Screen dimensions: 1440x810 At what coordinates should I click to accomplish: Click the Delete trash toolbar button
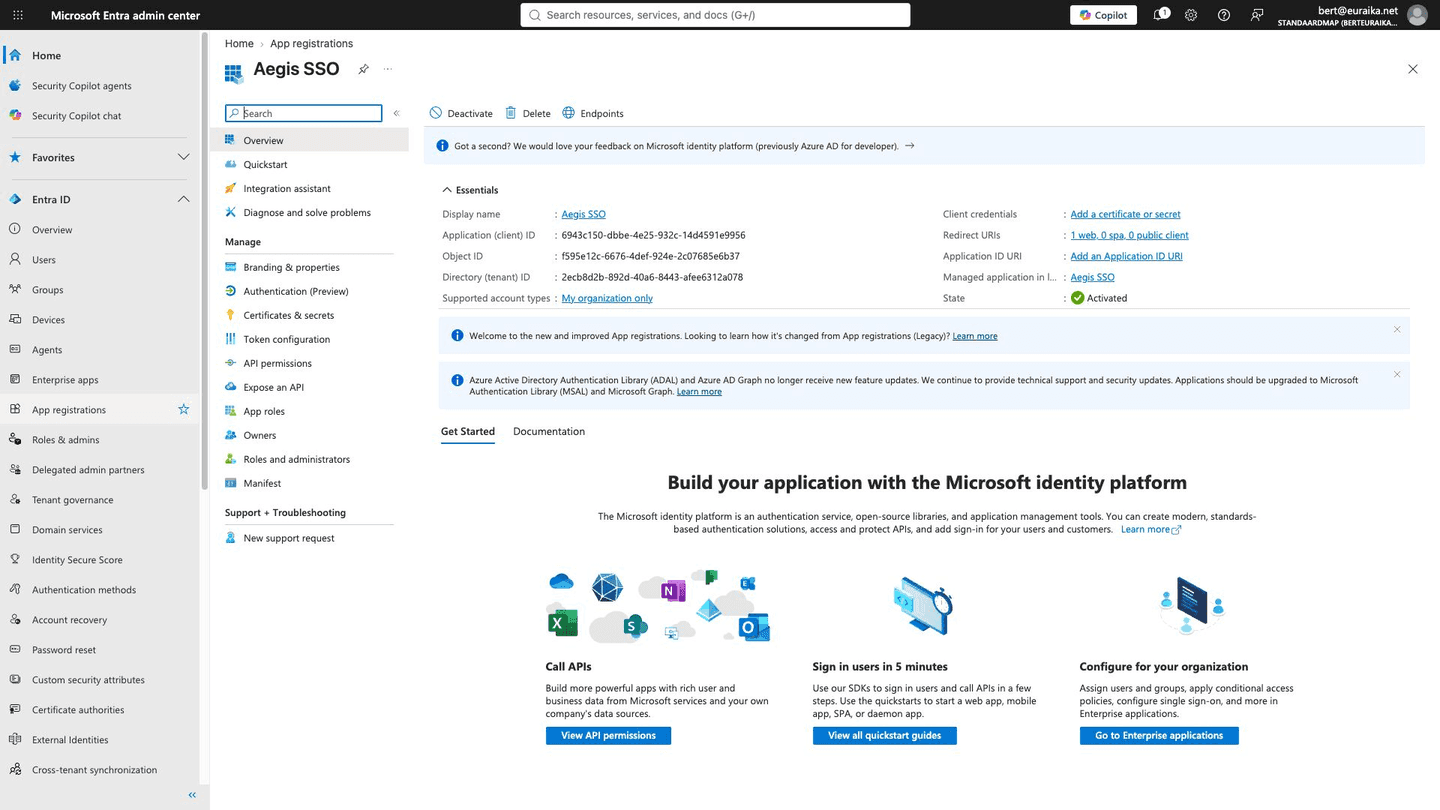coord(528,113)
